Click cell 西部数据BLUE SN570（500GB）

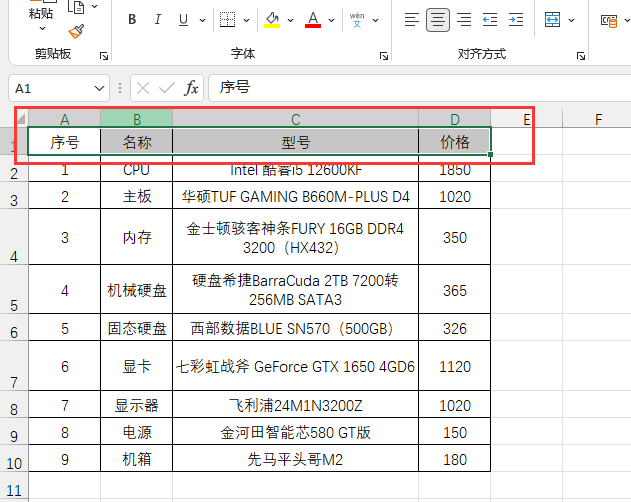click(x=295, y=328)
